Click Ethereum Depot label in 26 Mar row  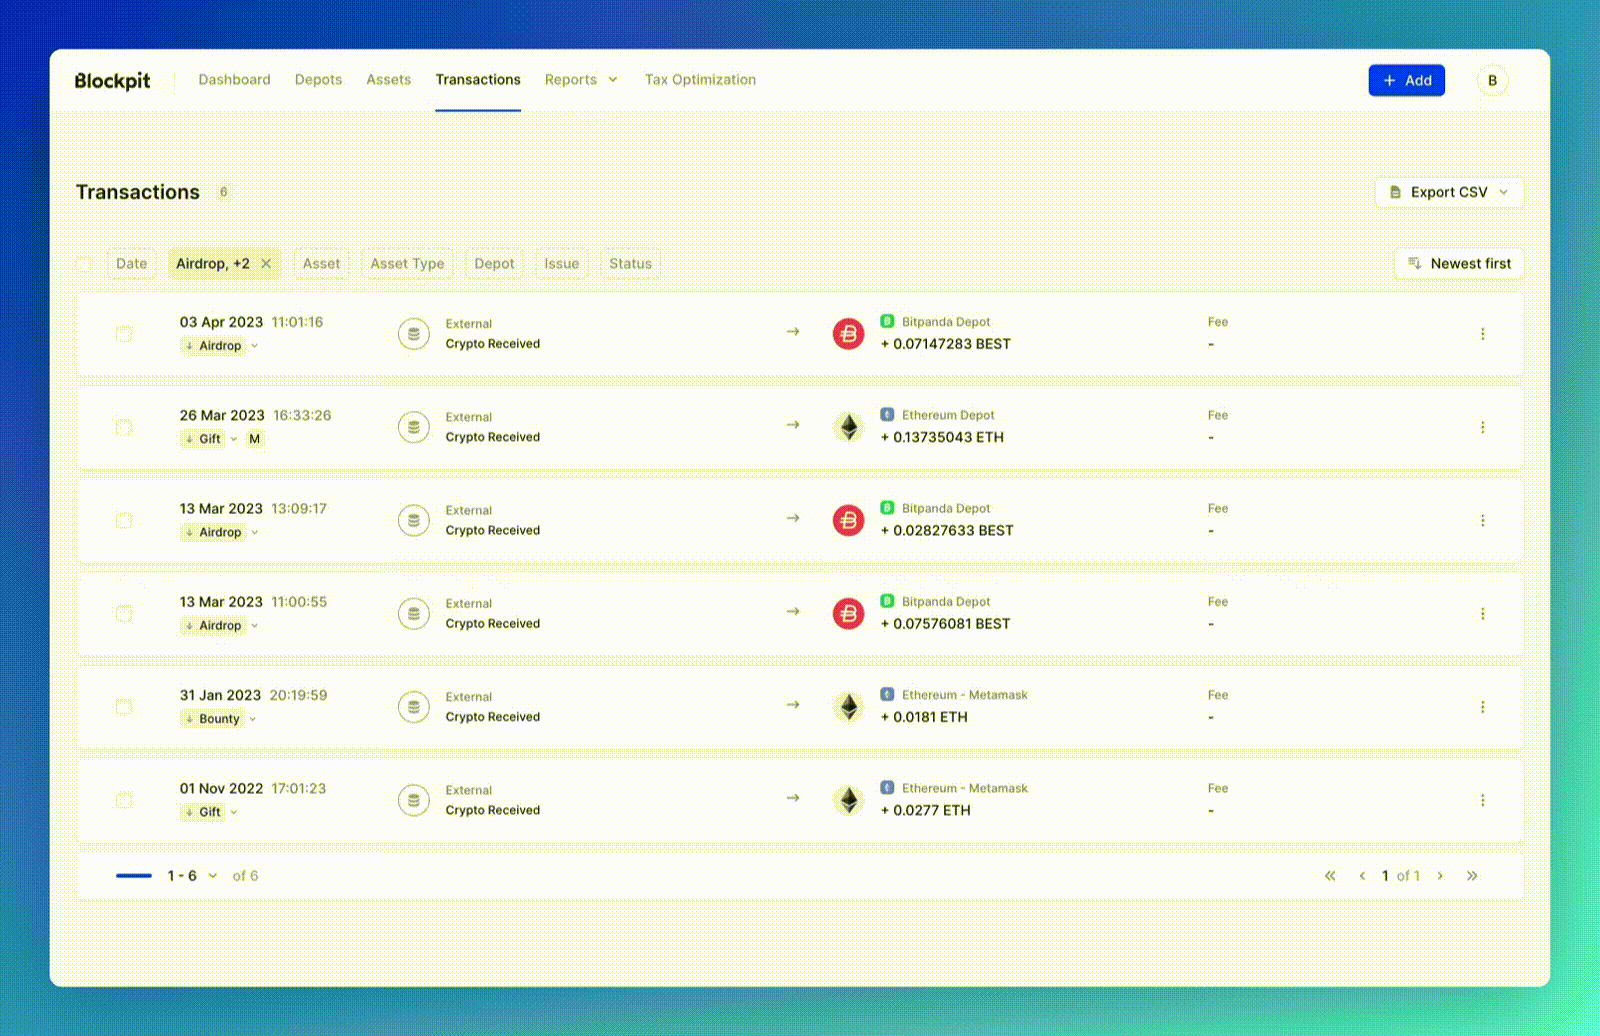click(948, 415)
